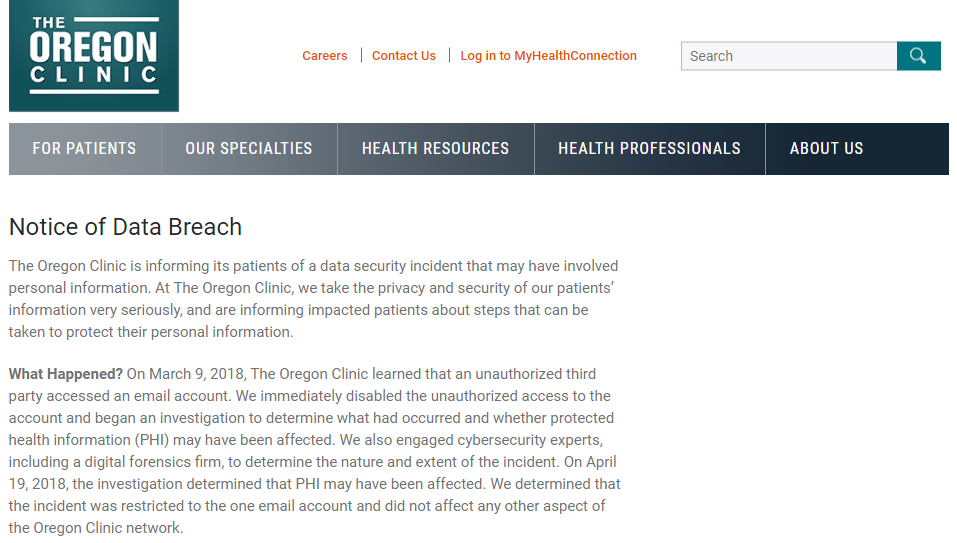The image size is (957, 543).
Task: Expand the Health Resources menu
Action: pyautogui.click(x=436, y=149)
